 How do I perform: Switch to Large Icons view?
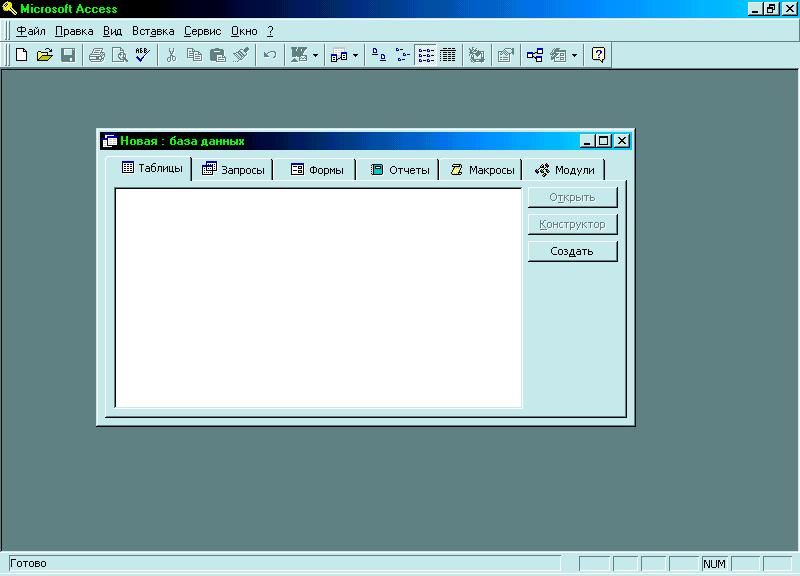point(379,55)
